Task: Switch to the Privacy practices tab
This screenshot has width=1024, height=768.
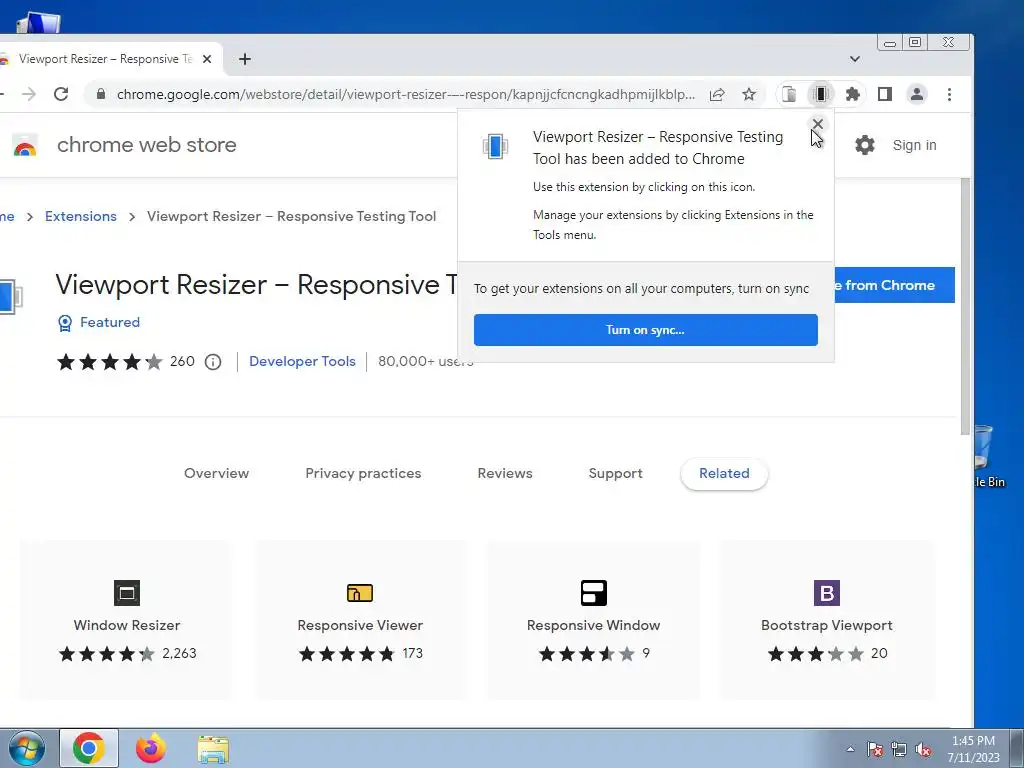Action: click(363, 473)
